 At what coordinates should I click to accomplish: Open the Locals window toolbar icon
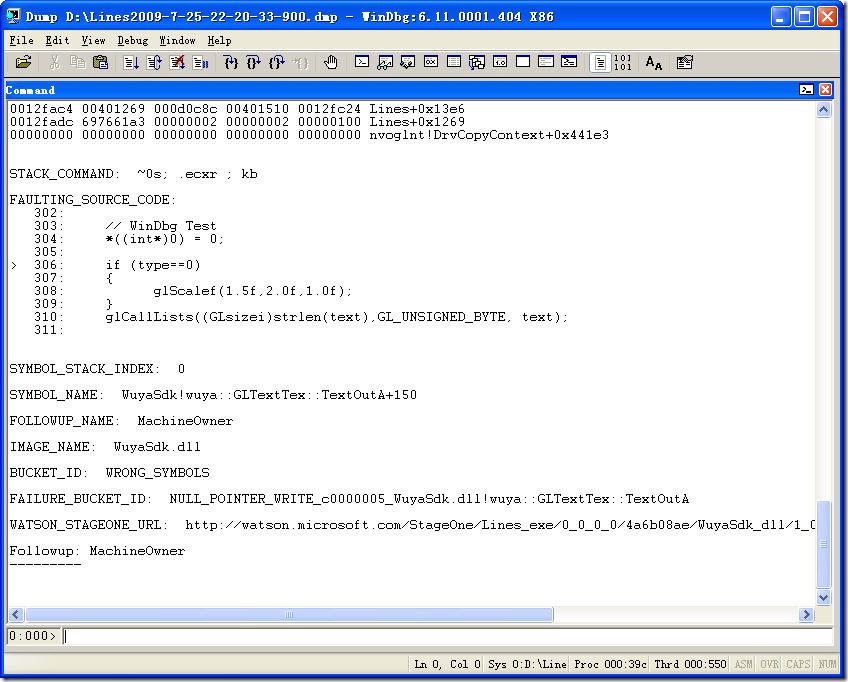408,62
